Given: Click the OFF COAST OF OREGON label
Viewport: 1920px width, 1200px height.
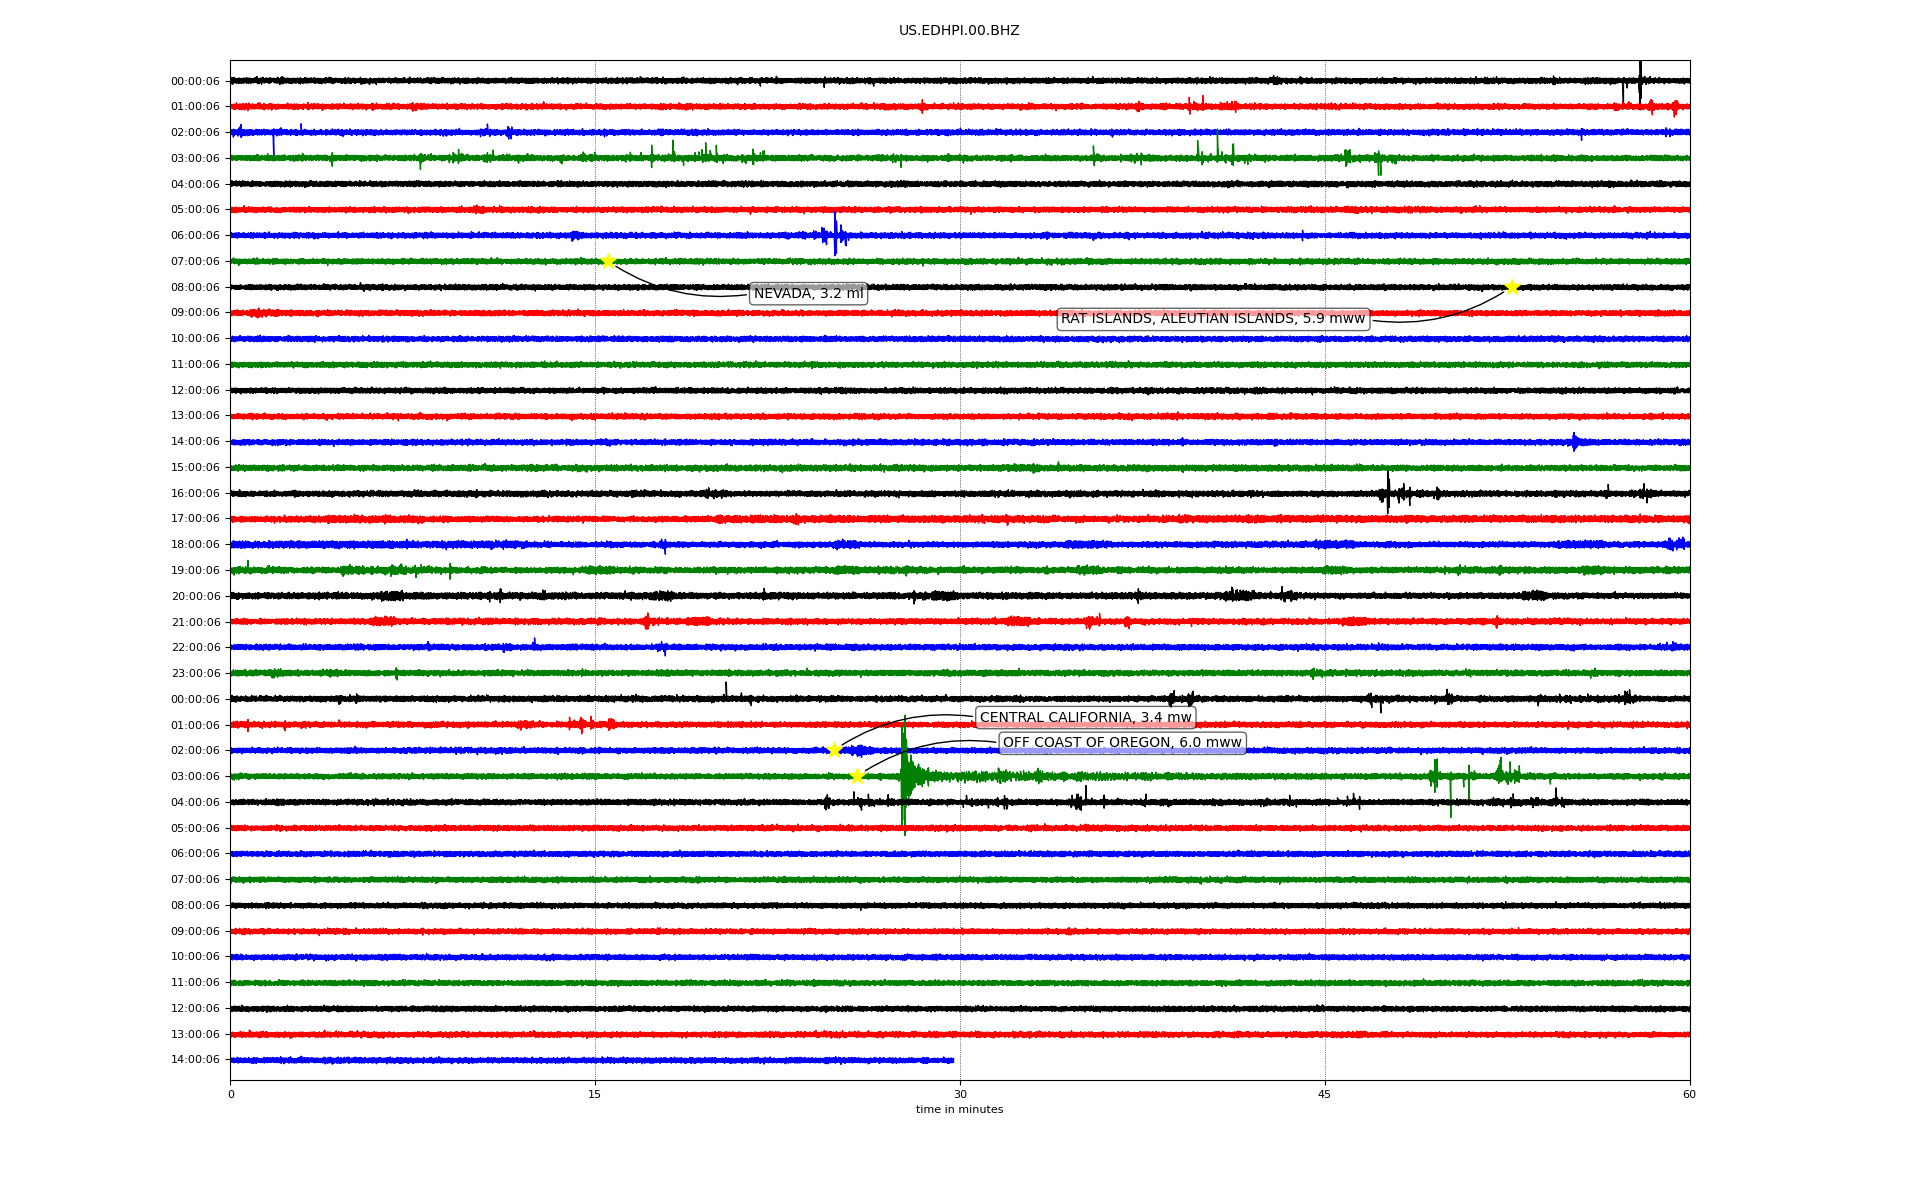Looking at the screenshot, I should coord(1121,743).
